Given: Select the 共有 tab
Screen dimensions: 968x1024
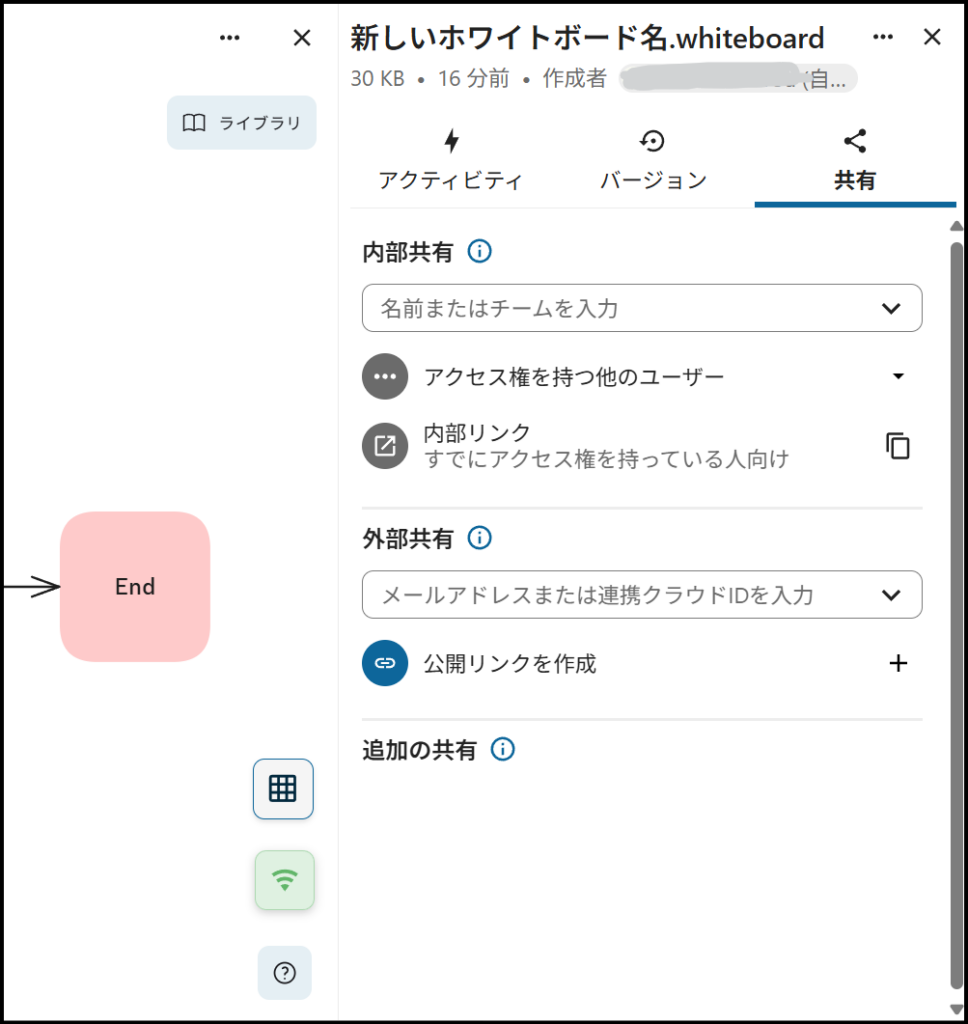Looking at the screenshot, I should click(x=855, y=160).
